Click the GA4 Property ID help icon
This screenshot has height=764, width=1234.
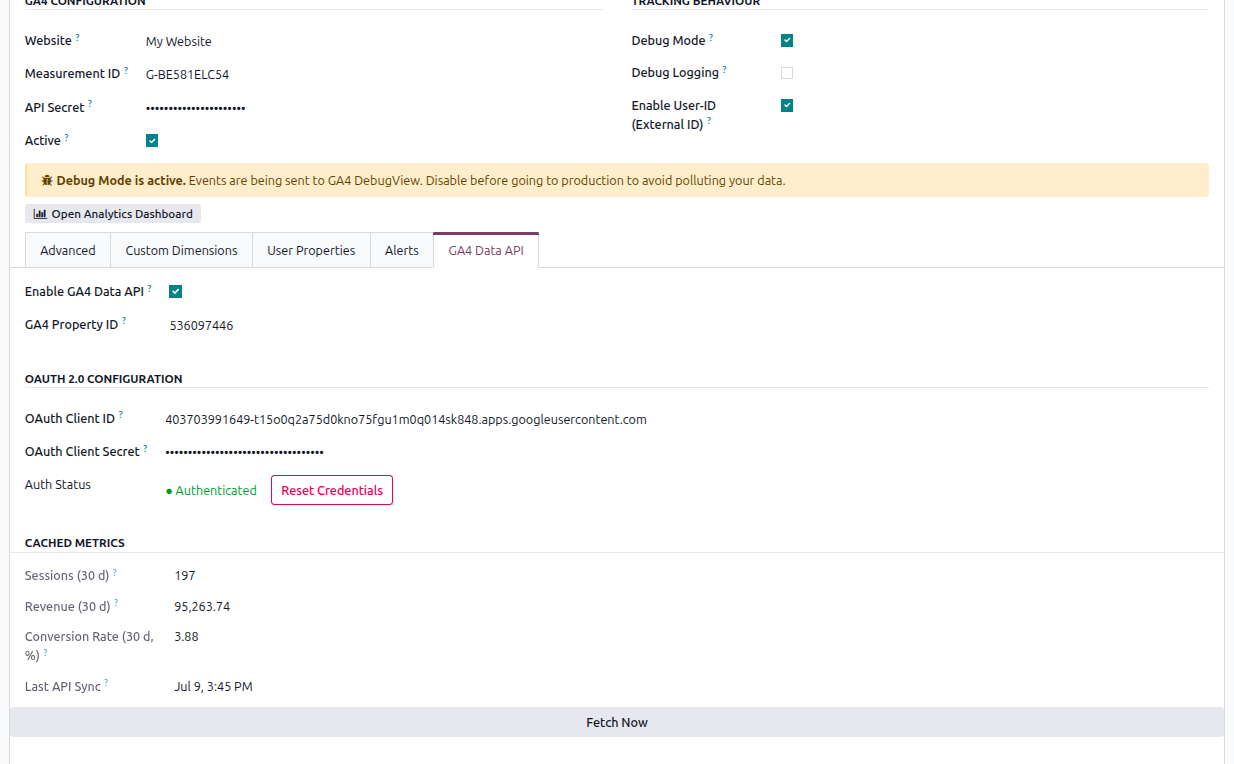click(x=124, y=321)
